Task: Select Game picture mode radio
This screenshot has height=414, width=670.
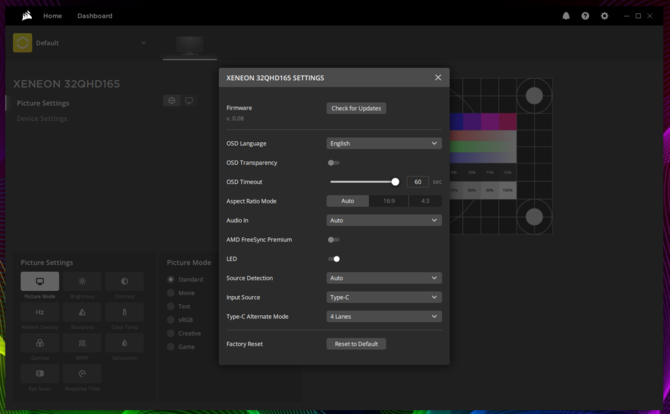Action: click(170, 346)
